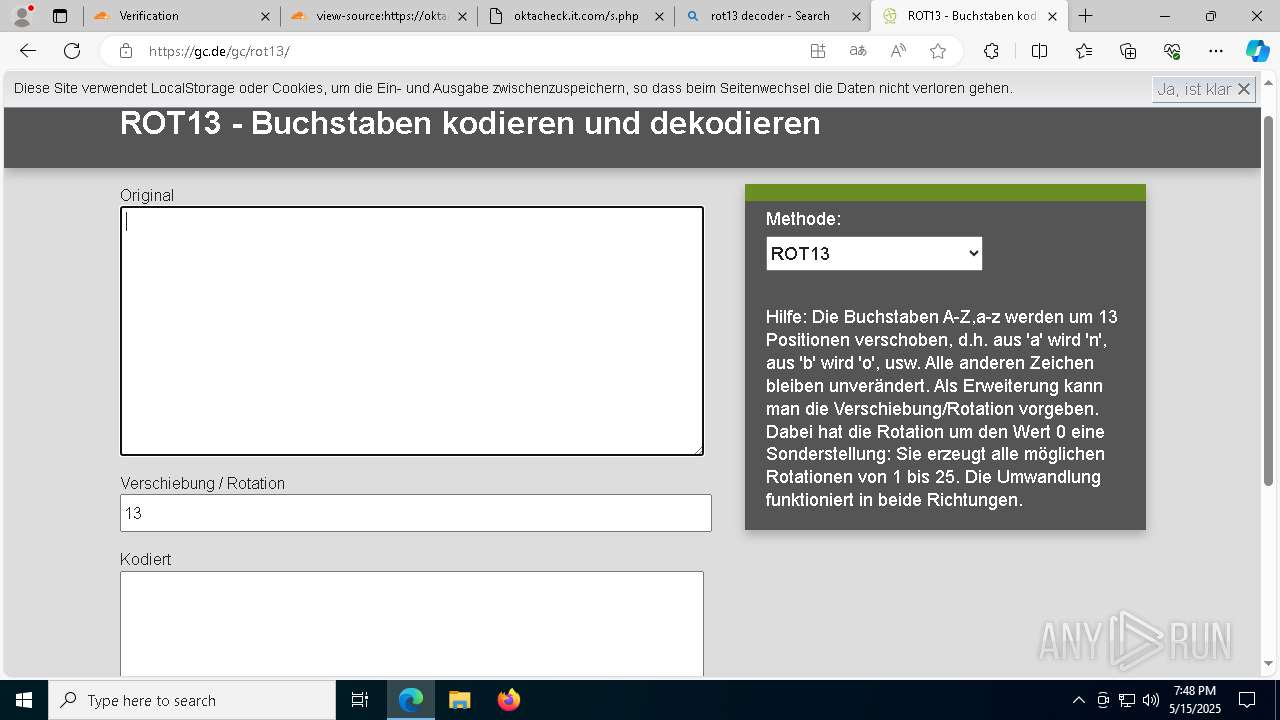View site information lock icon
Viewport: 1280px width, 720px height.
coord(126,51)
